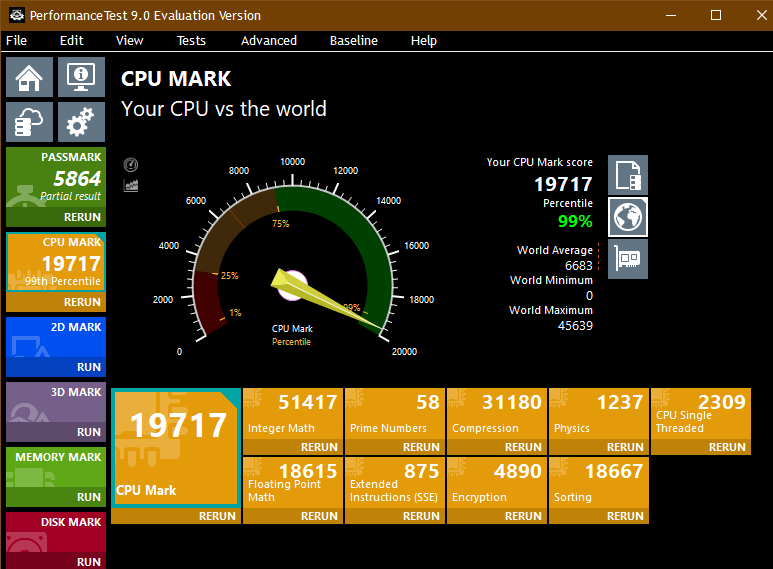
Task: Select the 3D Mark sidebar tile
Action: [56, 402]
